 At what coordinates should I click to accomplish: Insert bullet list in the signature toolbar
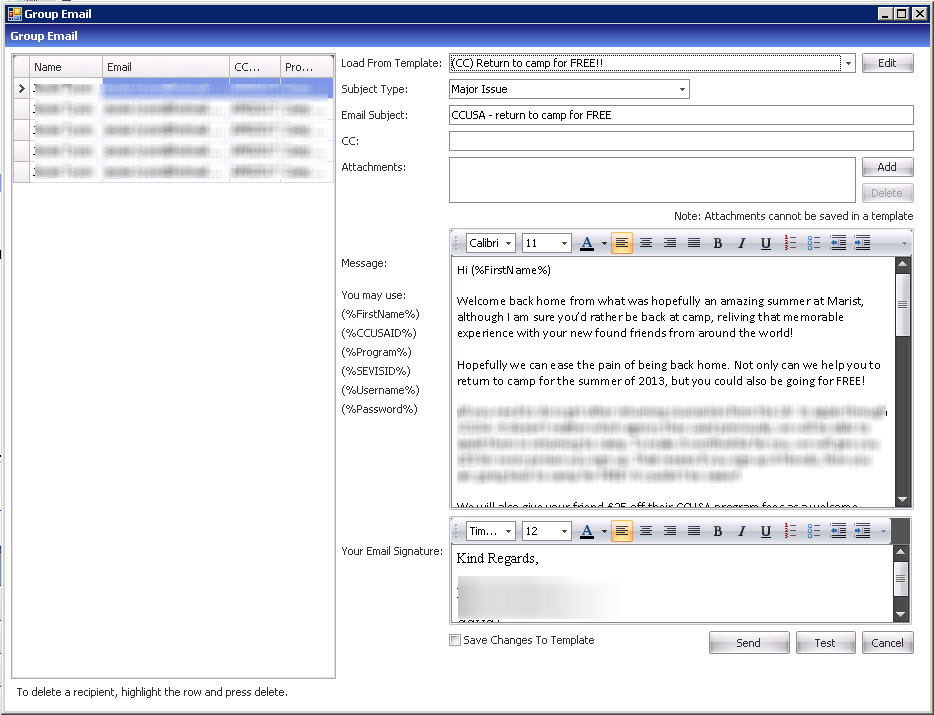point(814,531)
